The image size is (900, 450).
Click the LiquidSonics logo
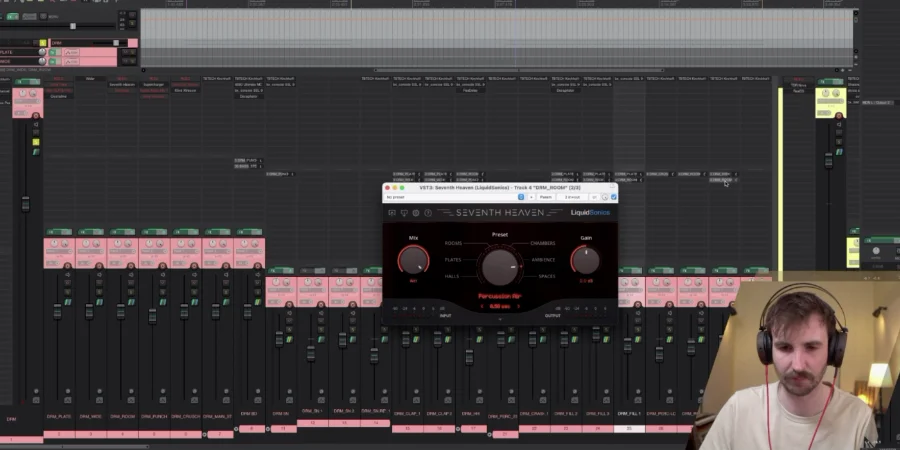click(590, 213)
